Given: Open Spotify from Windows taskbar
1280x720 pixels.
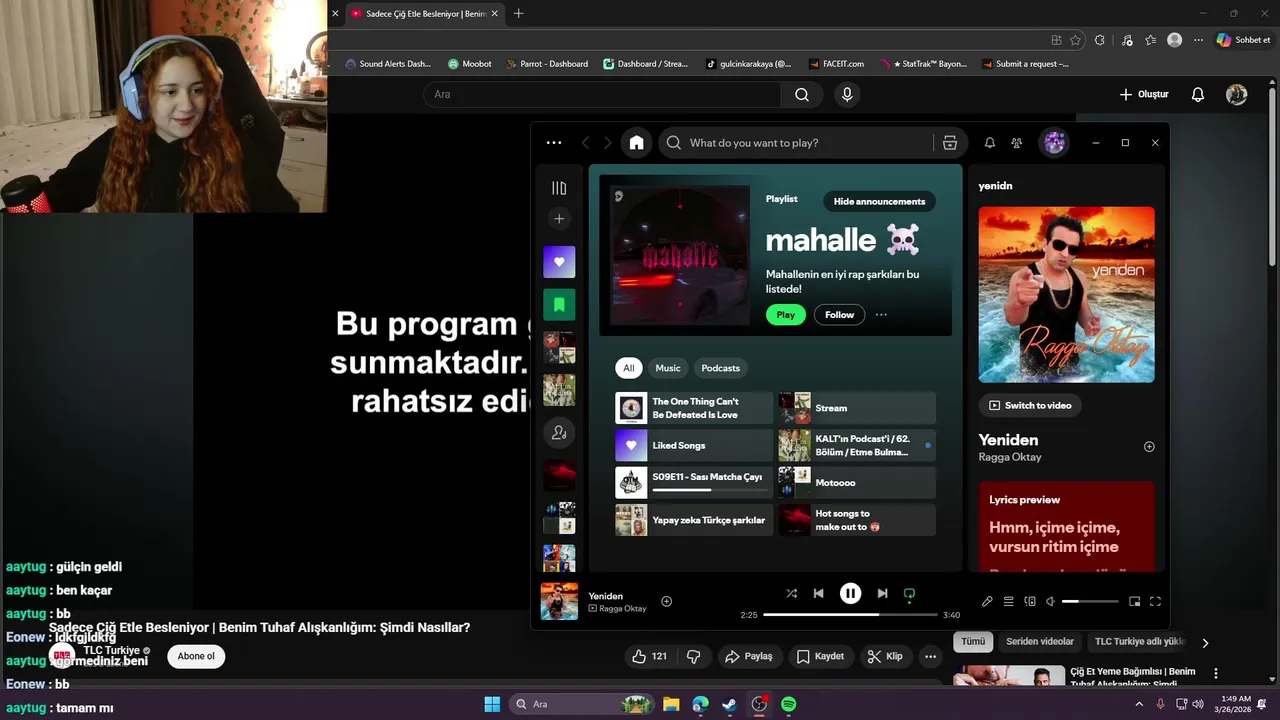Looking at the screenshot, I should [788, 704].
